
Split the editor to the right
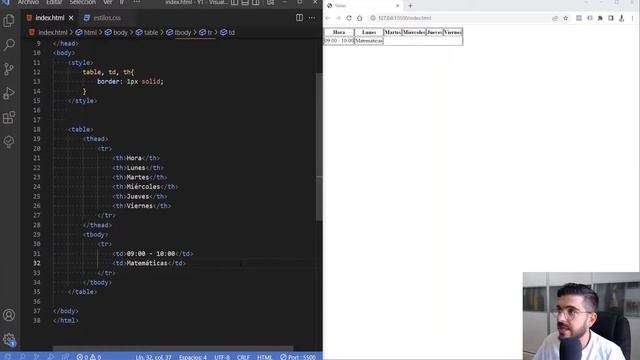(299, 18)
